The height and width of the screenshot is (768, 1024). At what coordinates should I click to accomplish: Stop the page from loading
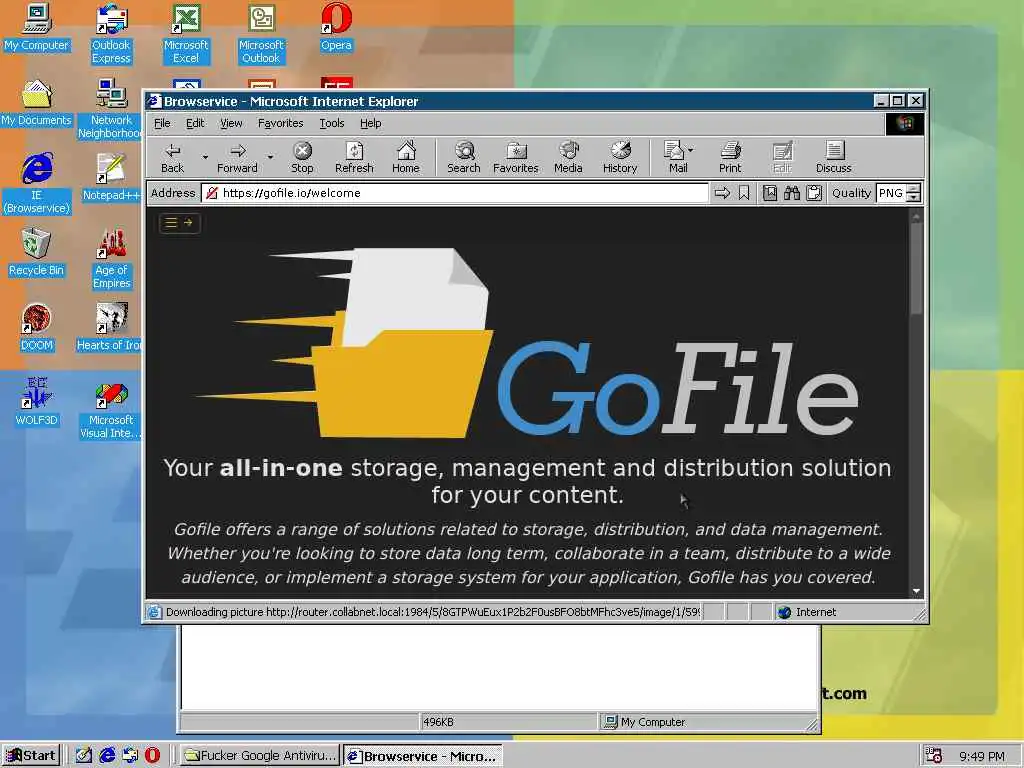[x=302, y=158]
